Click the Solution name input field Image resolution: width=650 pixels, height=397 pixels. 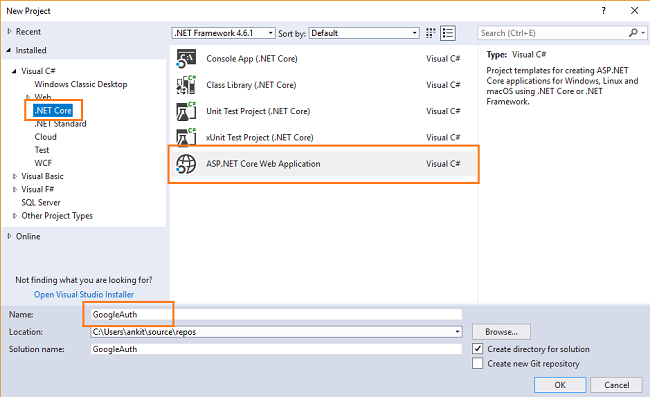(x=276, y=349)
